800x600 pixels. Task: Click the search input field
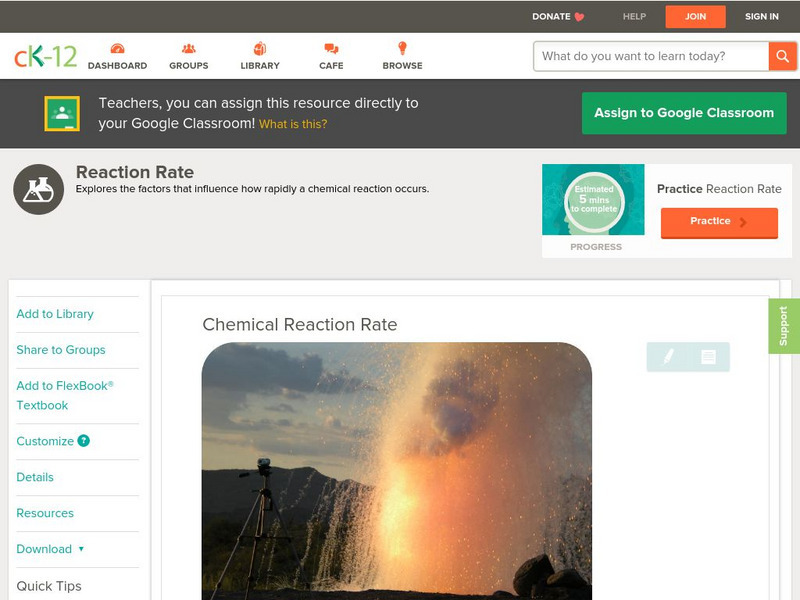pos(651,56)
